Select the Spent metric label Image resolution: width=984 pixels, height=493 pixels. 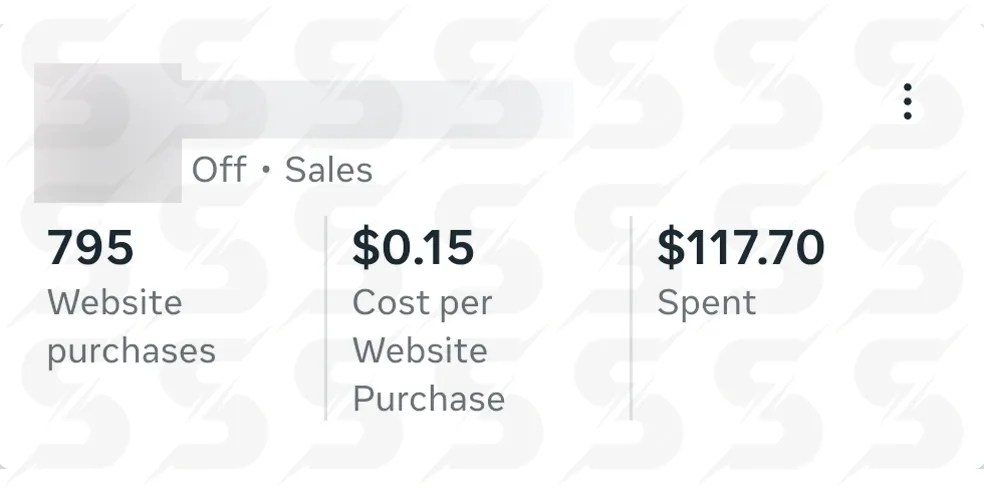pyautogui.click(x=706, y=303)
